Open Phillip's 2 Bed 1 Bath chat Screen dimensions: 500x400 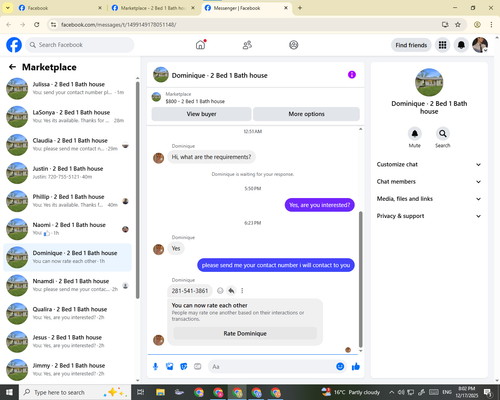point(67,201)
